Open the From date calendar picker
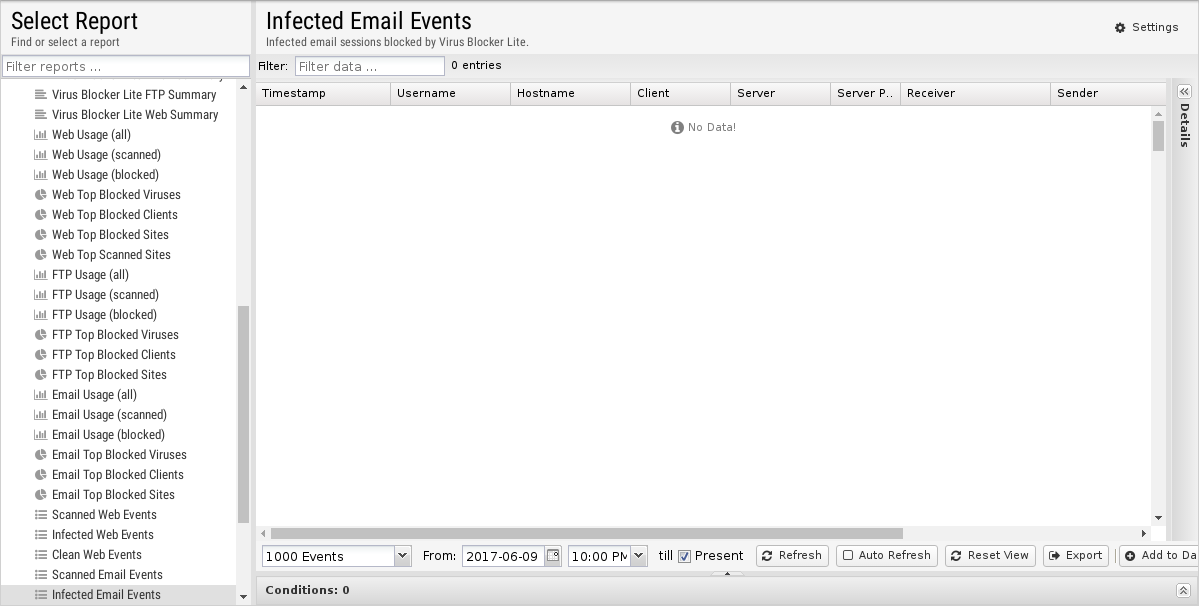The height and width of the screenshot is (606, 1199). (x=553, y=556)
